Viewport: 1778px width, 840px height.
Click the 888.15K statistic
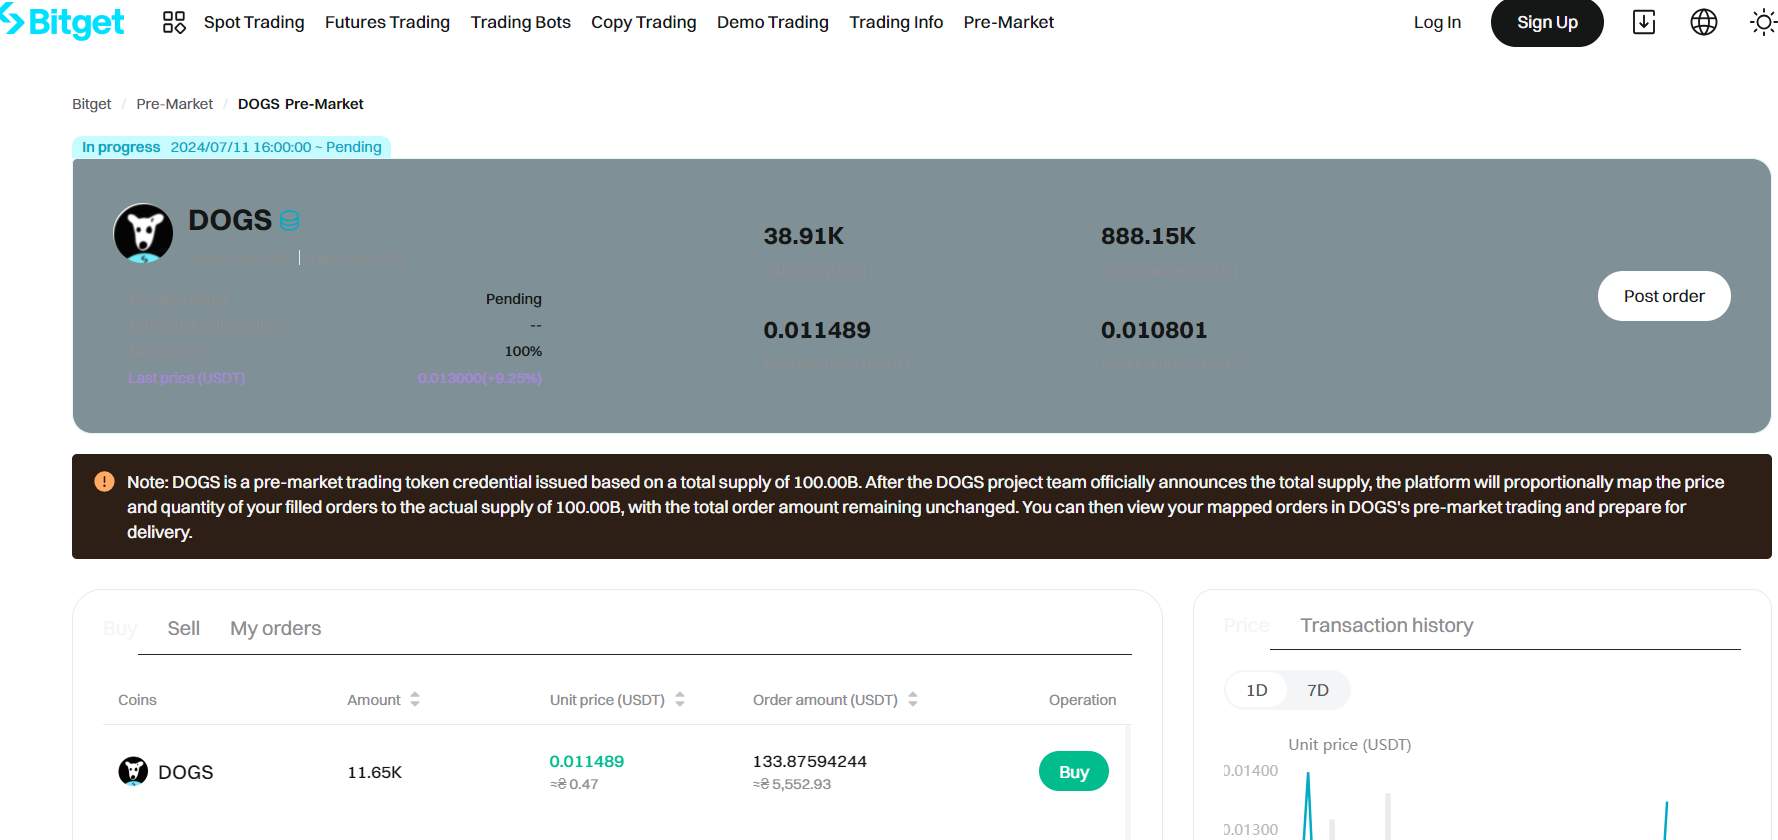coord(1148,236)
